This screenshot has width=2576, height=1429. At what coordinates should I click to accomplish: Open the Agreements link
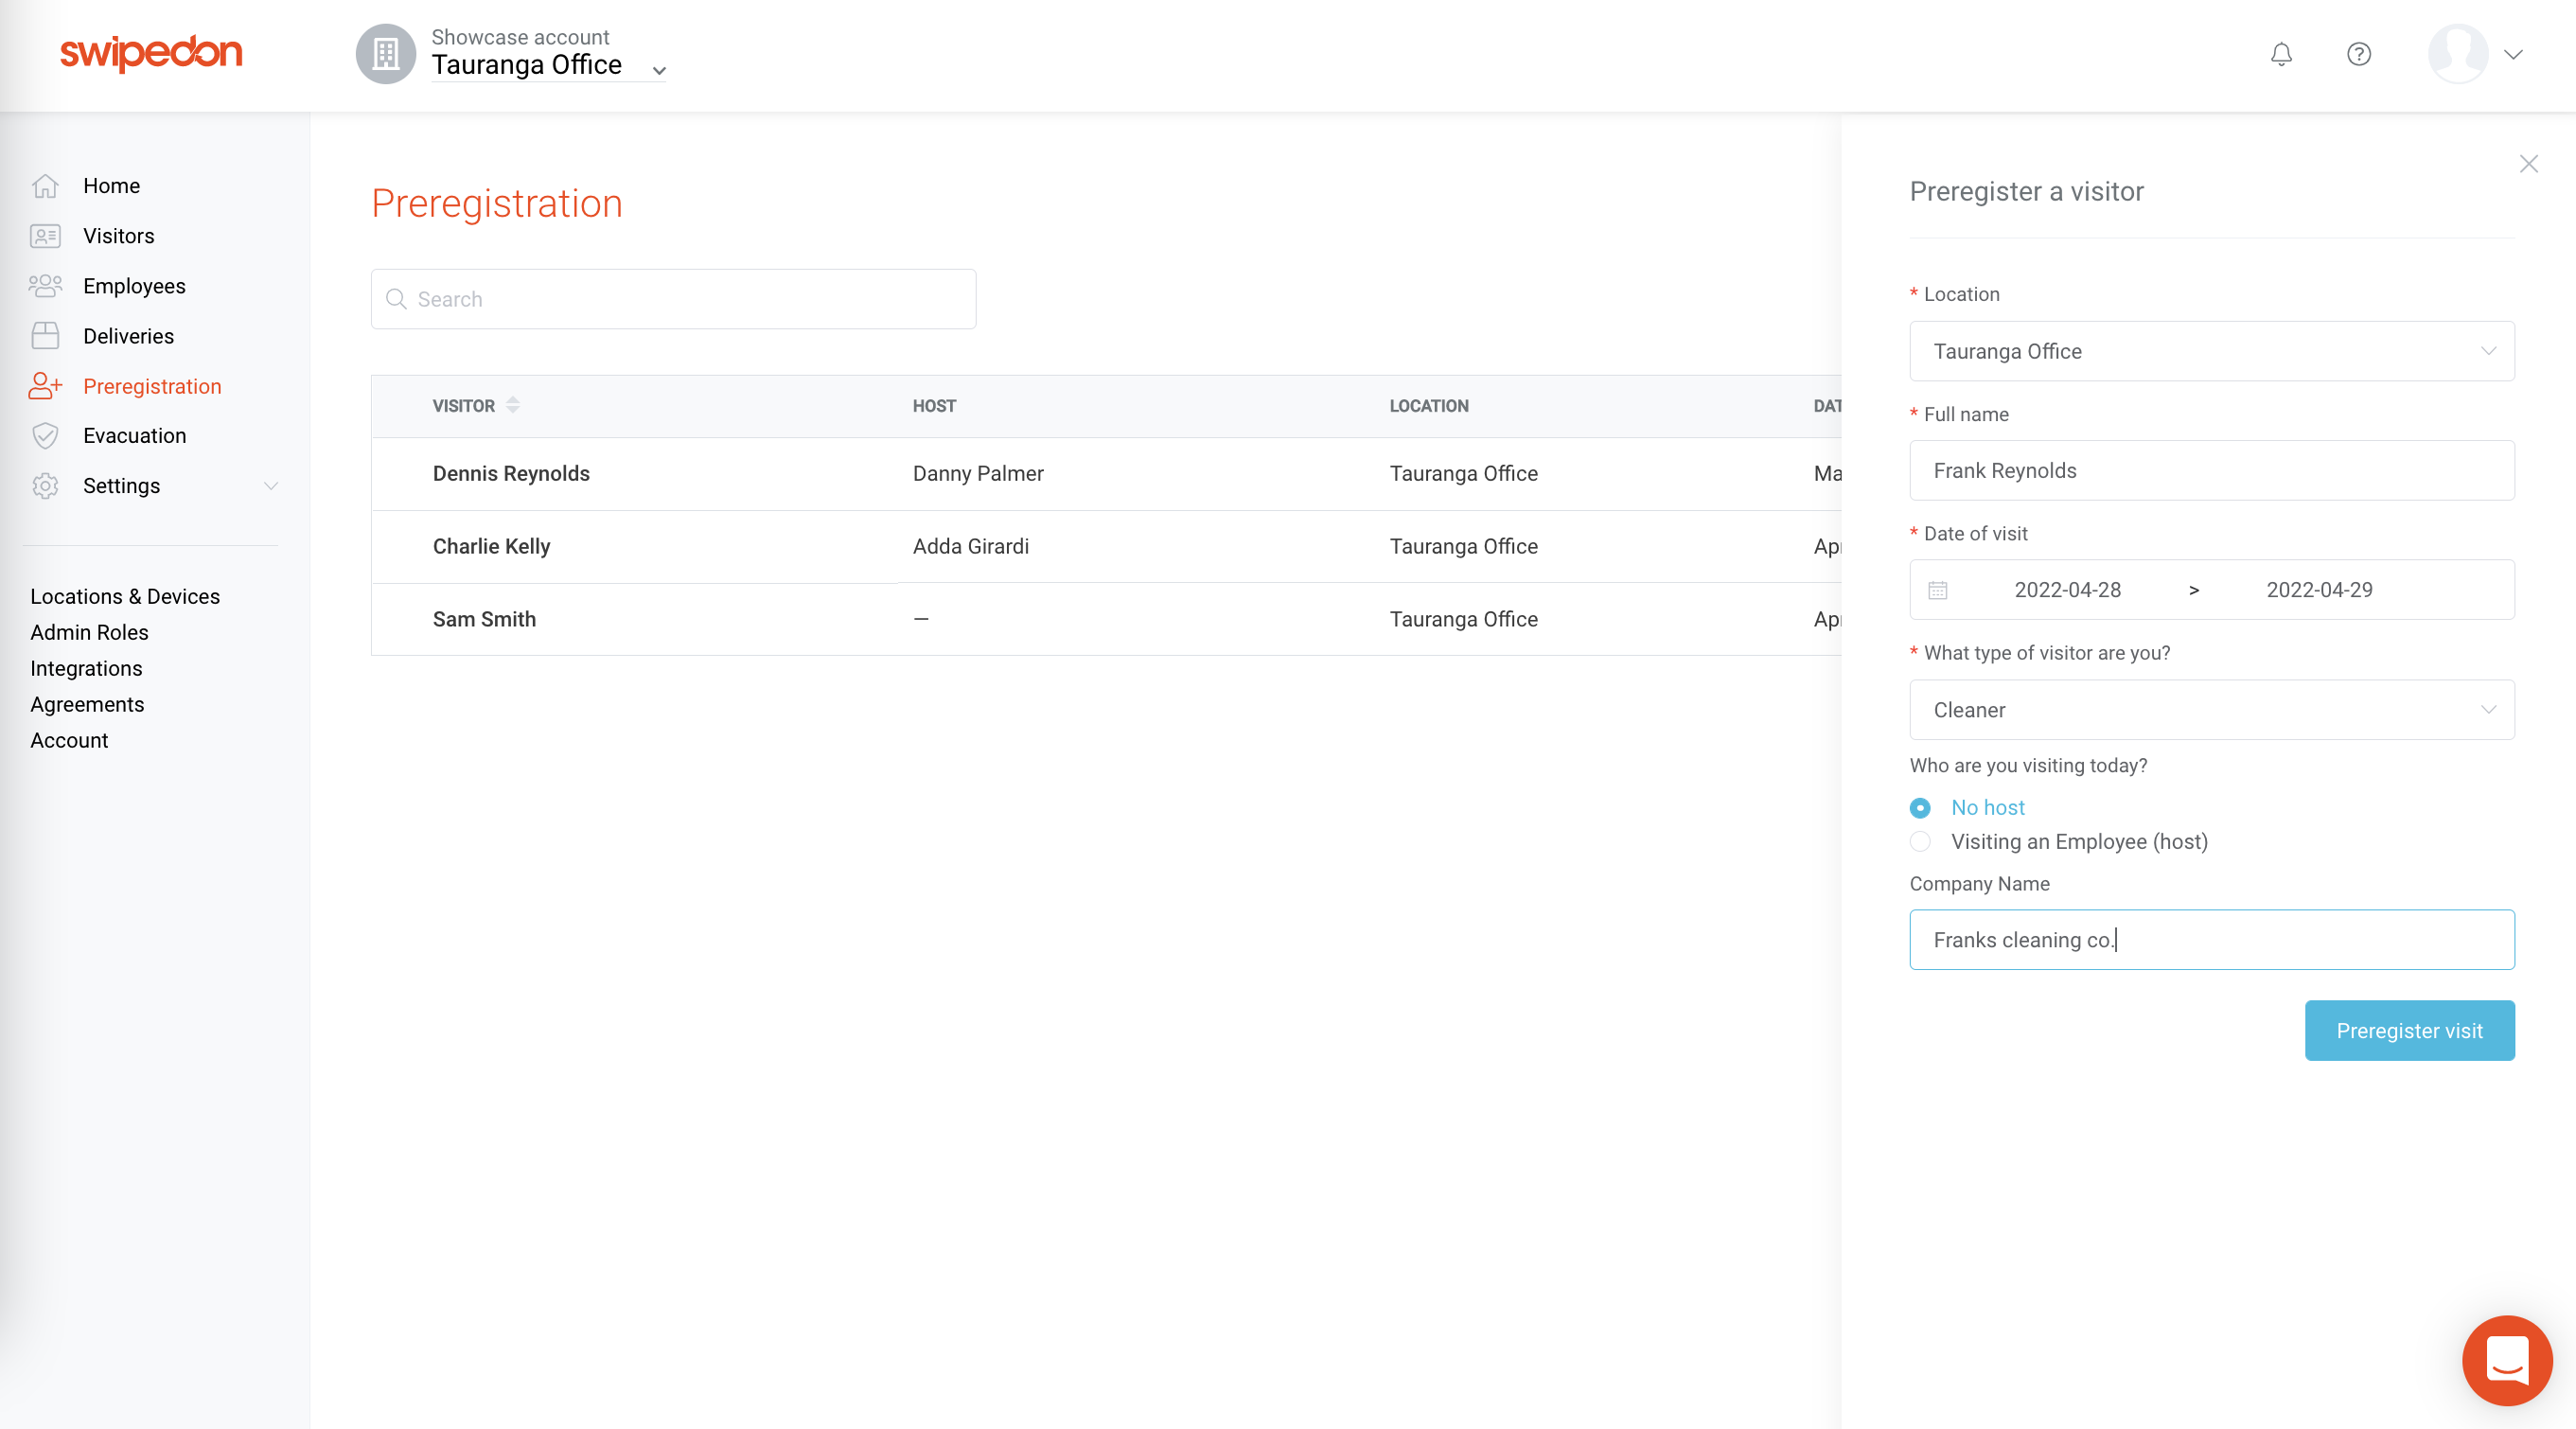87,705
